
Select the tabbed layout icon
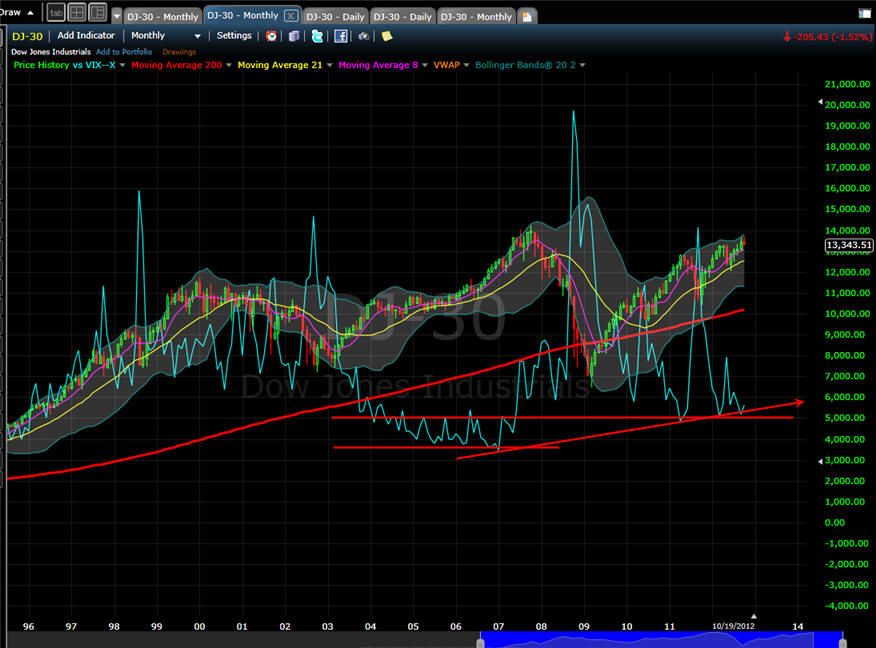[55, 13]
